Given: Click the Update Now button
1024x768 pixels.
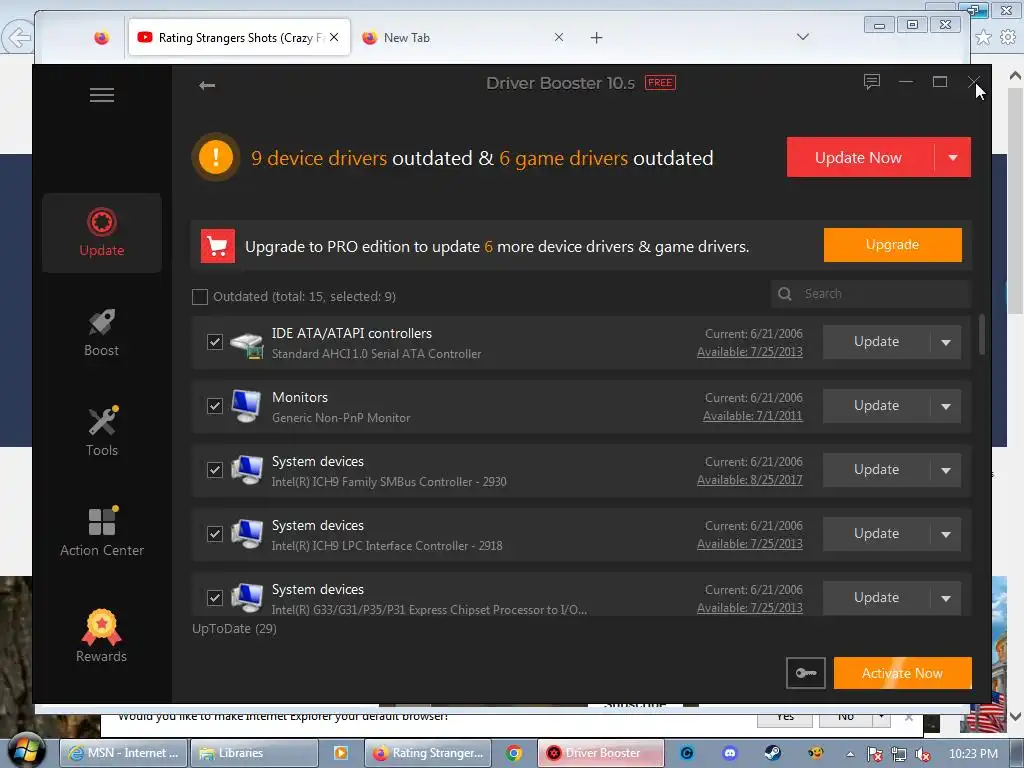Looking at the screenshot, I should pyautogui.click(x=859, y=157).
